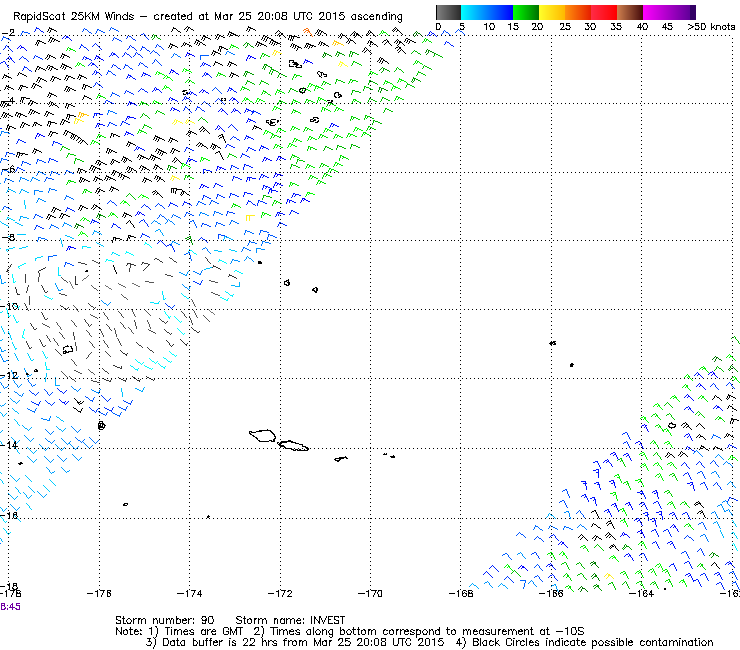Click the yellow 20-25 knots legend segment

click(552, 12)
